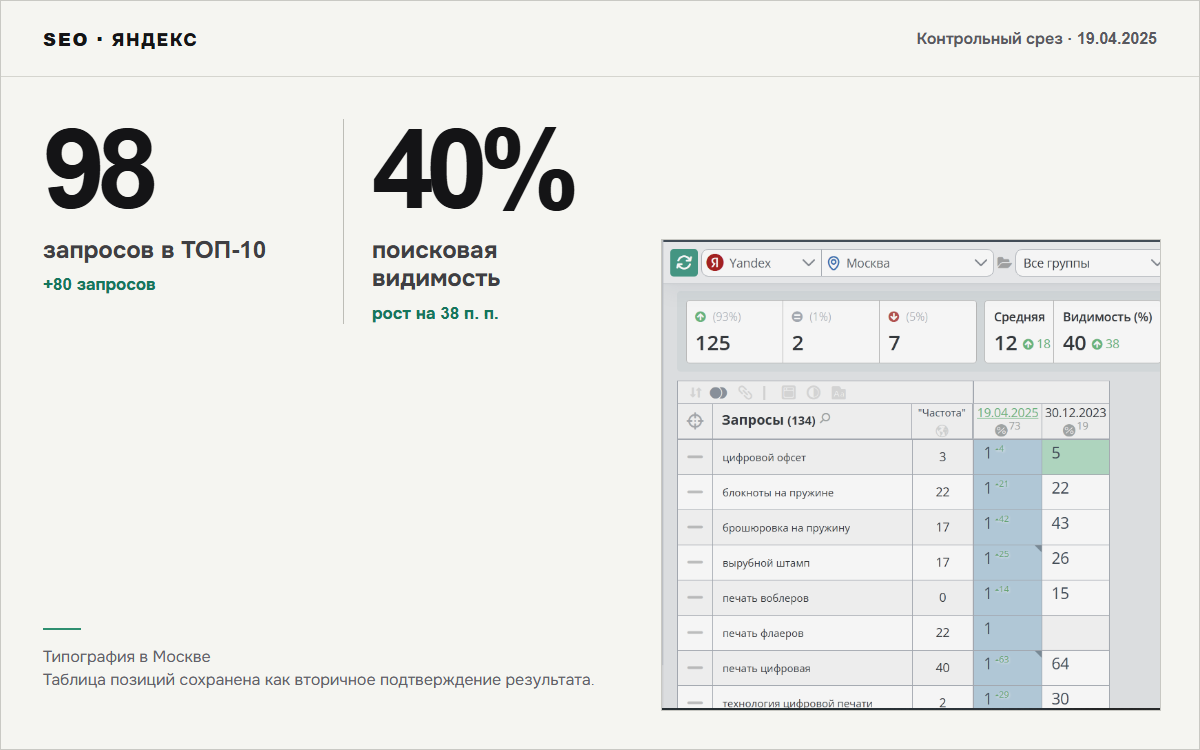Click query "цифровой офсет"
The height and width of the screenshot is (750, 1200).
click(764, 457)
